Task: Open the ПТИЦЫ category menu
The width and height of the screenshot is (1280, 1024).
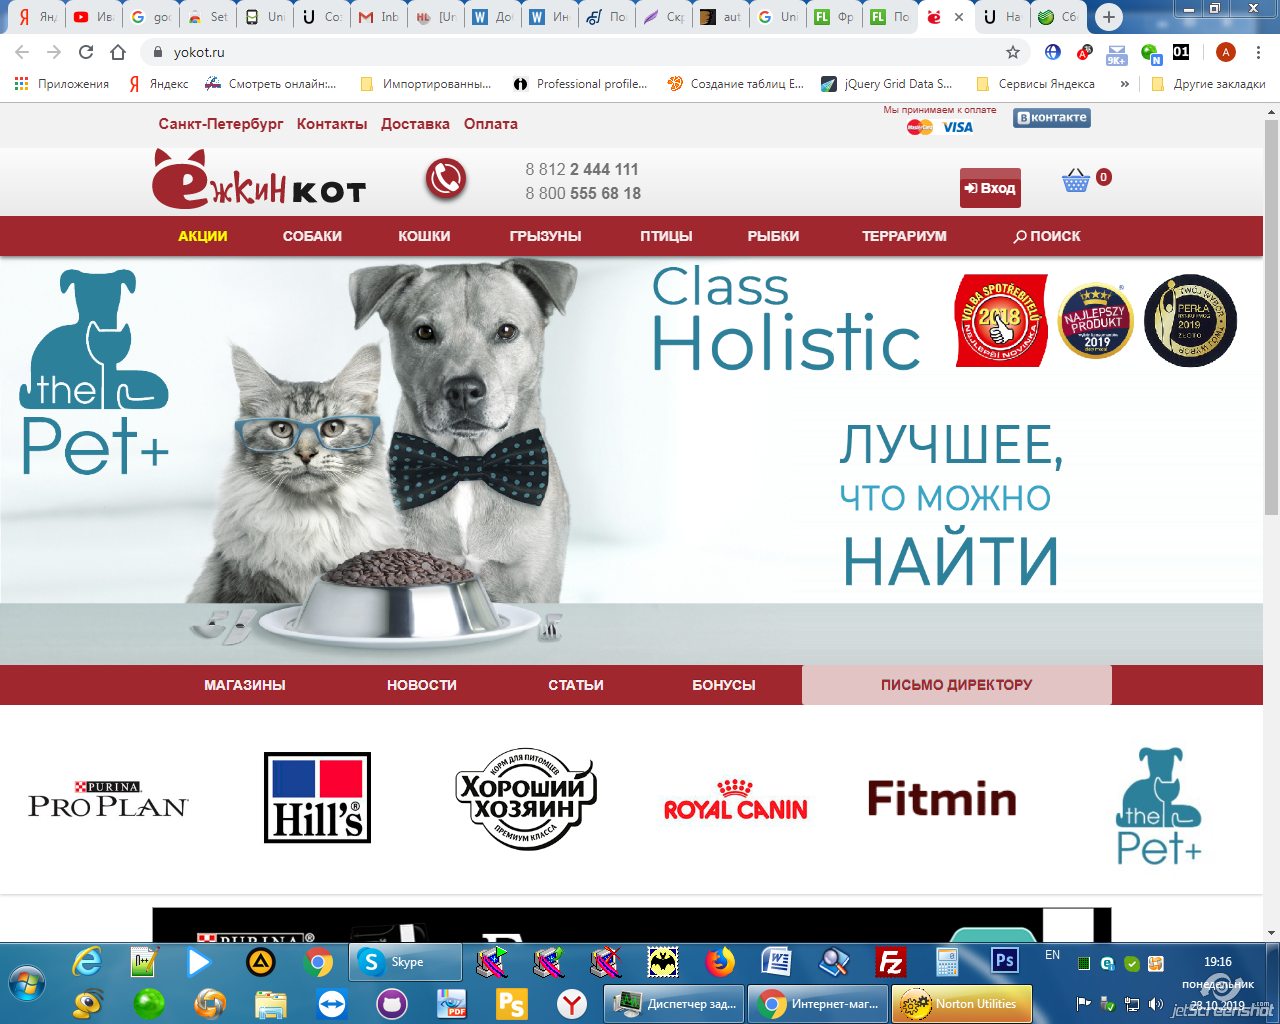Action: 666,236
